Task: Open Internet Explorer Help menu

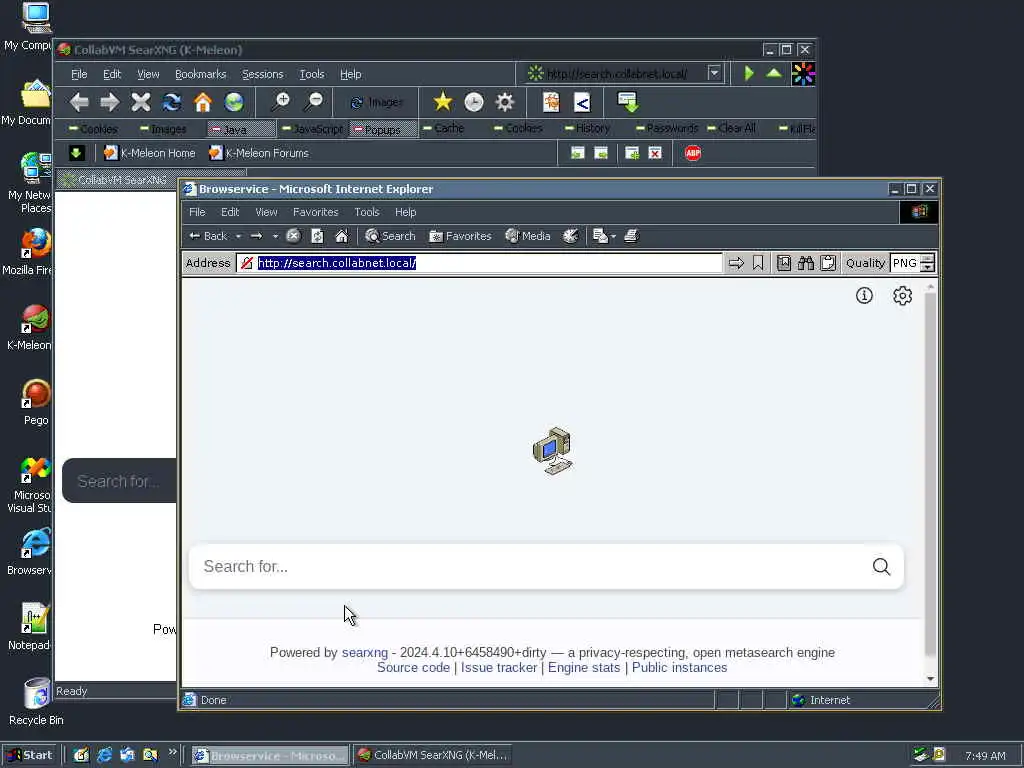Action: point(405,212)
